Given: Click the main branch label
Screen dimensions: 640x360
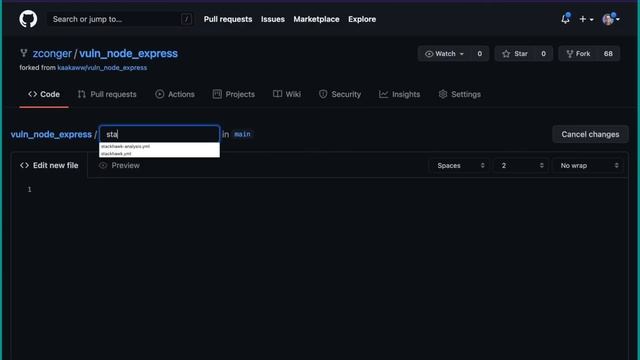Looking at the screenshot, I should [242, 134].
